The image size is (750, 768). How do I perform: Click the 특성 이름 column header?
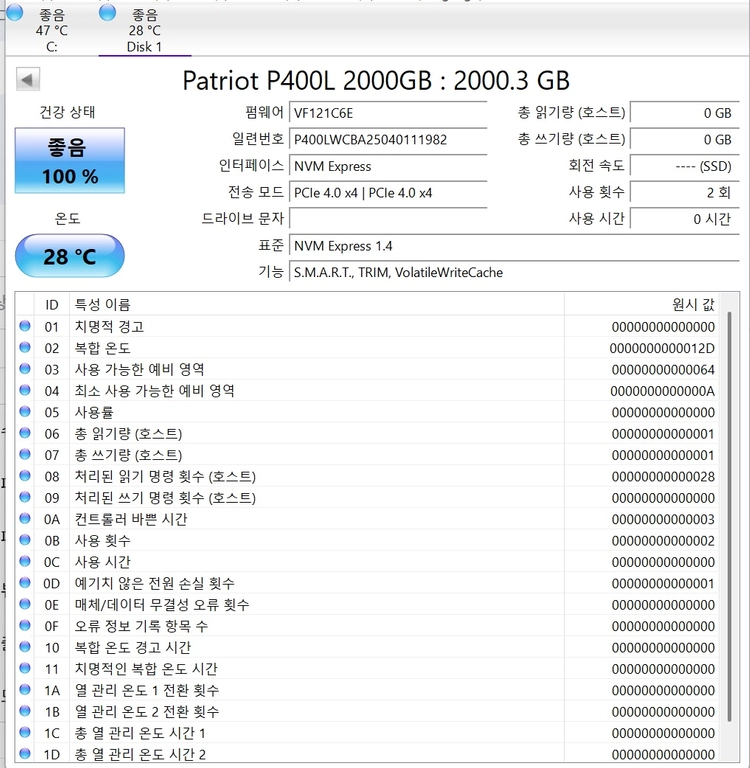pyautogui.click(x=316, y=305)
